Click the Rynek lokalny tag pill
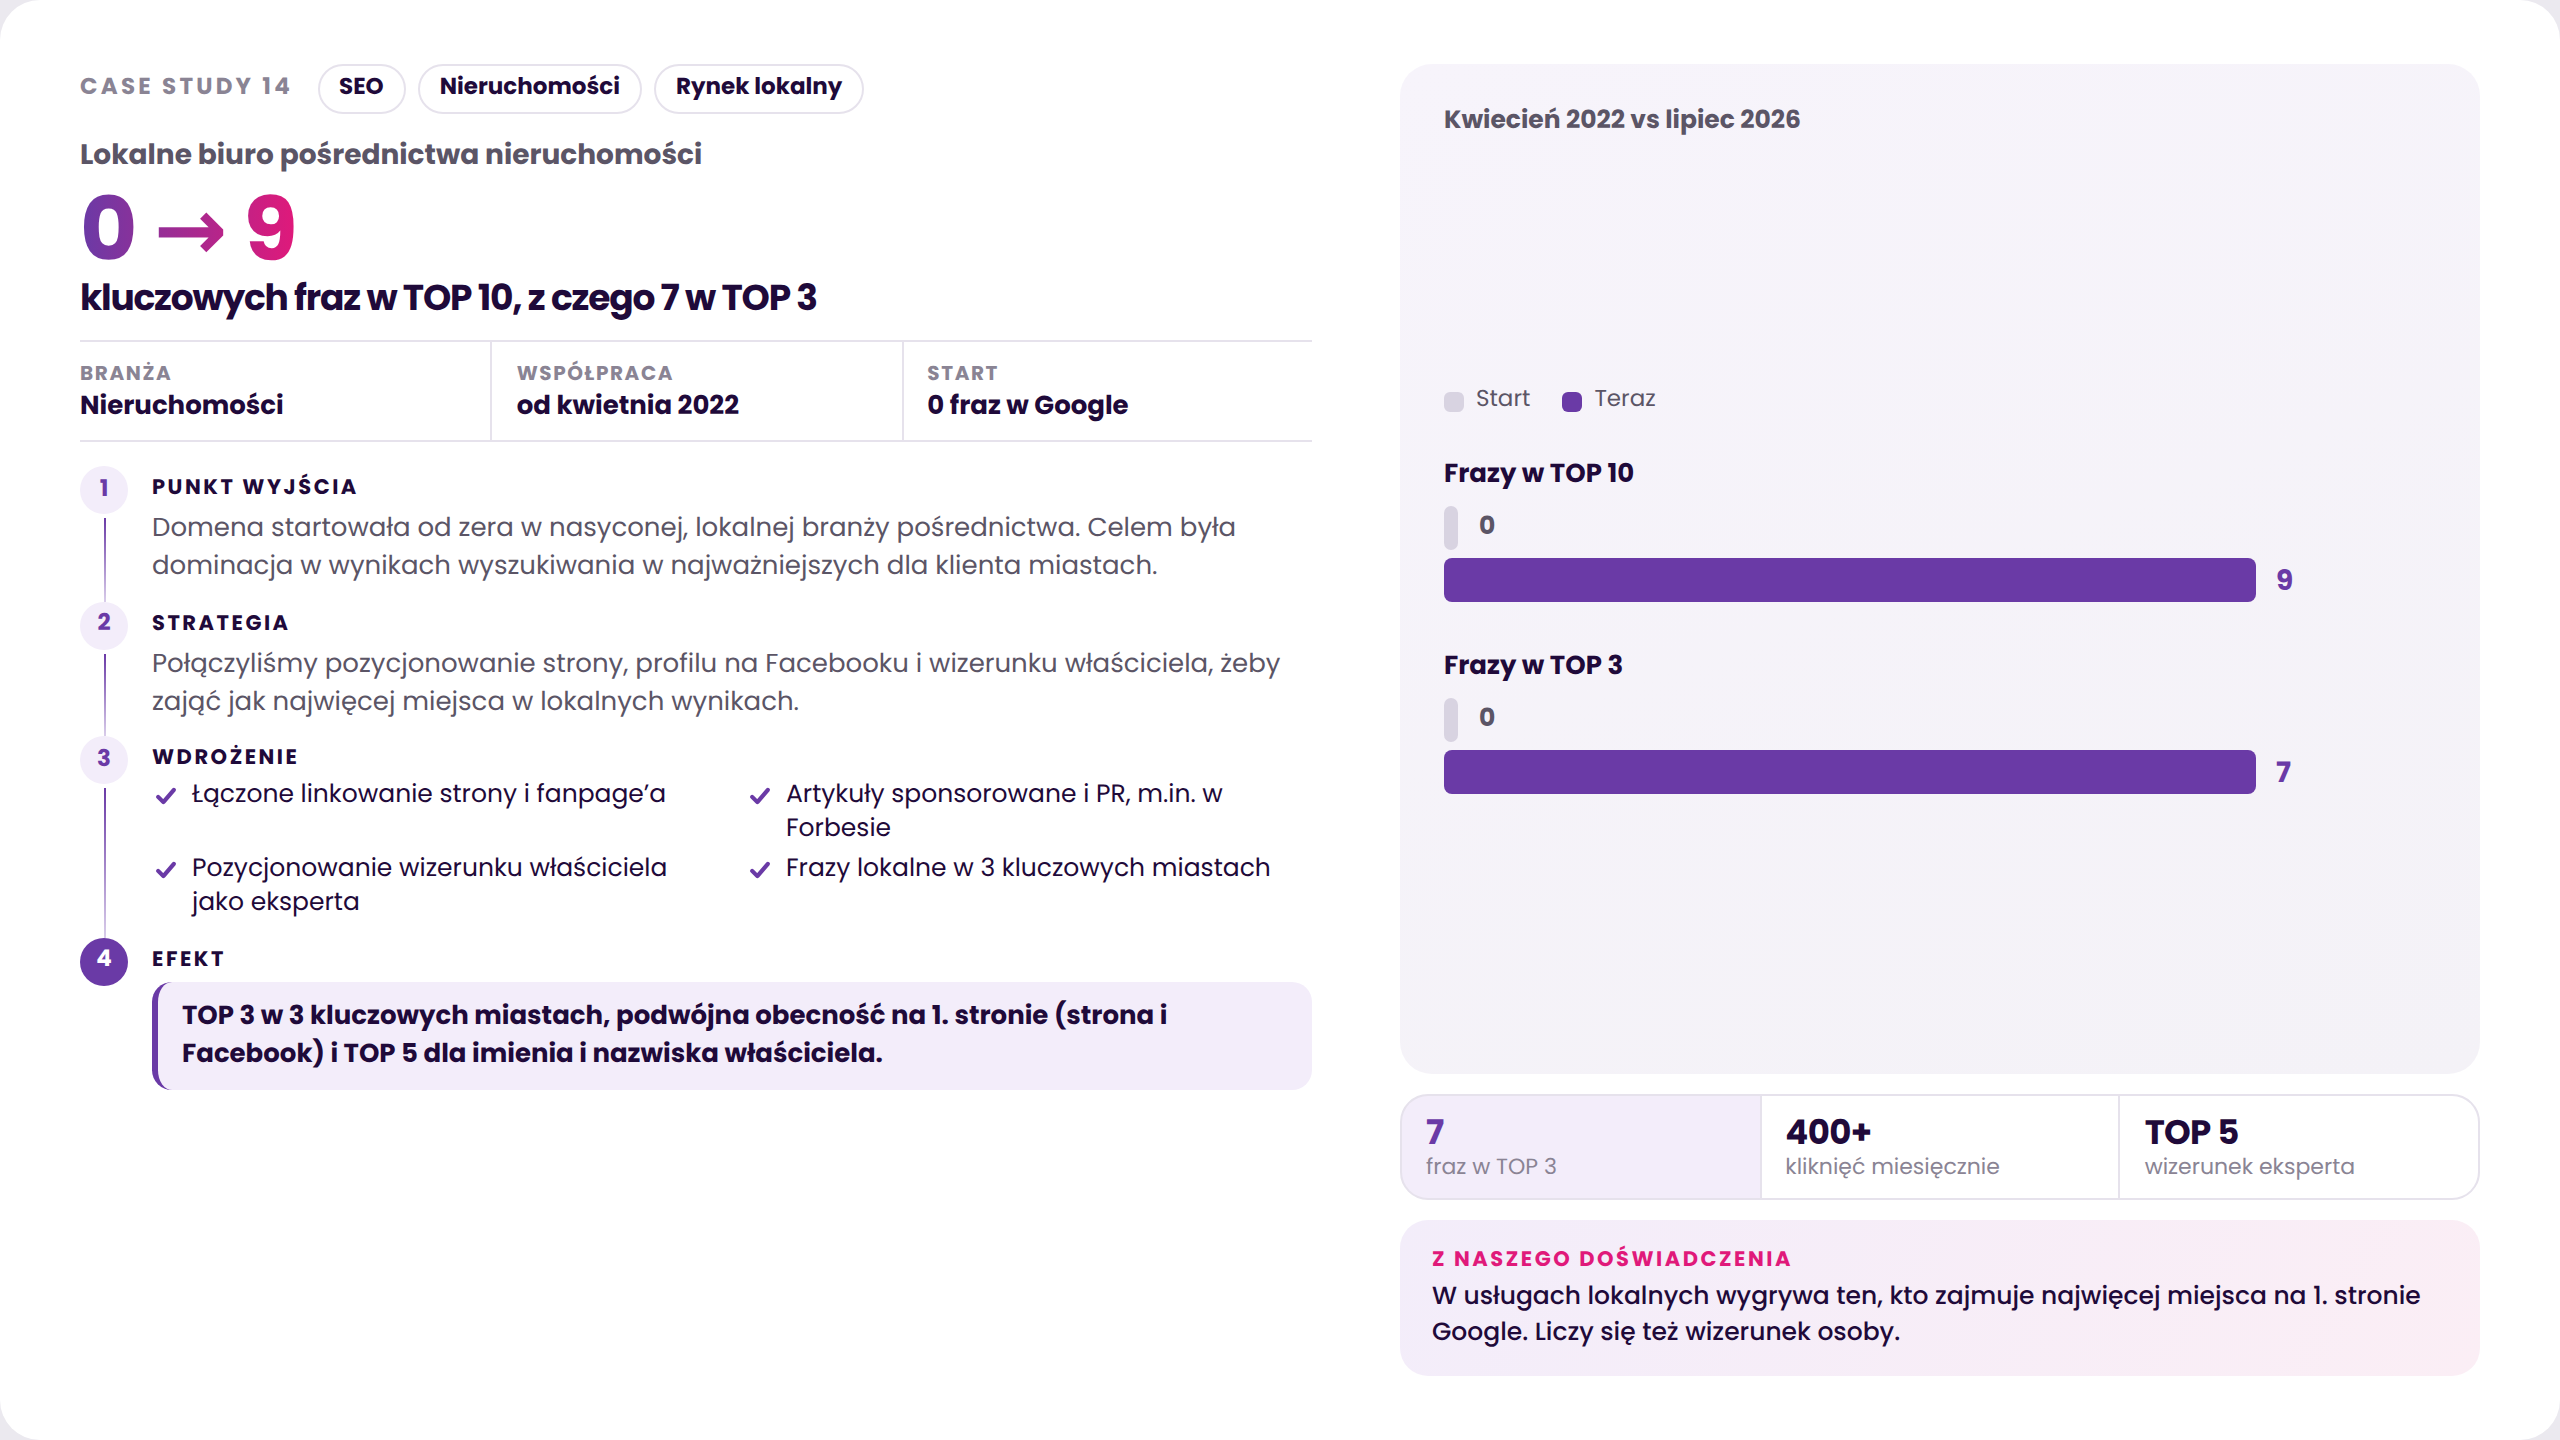This screenshot has height=1440, width=2560. (758, 88)
